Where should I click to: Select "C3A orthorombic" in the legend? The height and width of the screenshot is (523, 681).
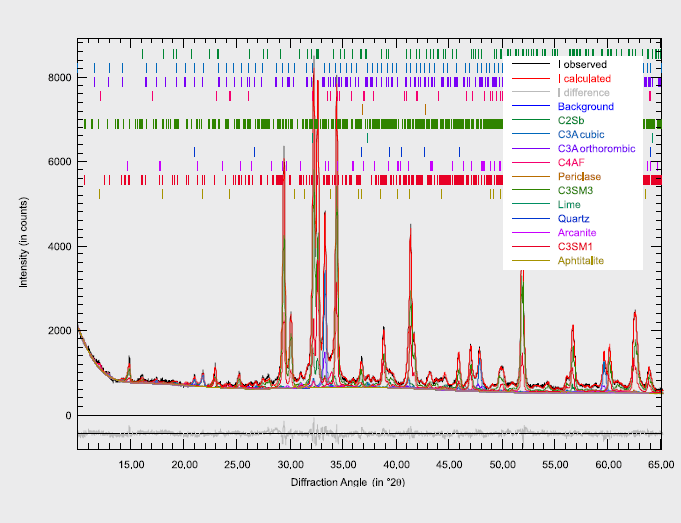point(596,148)
